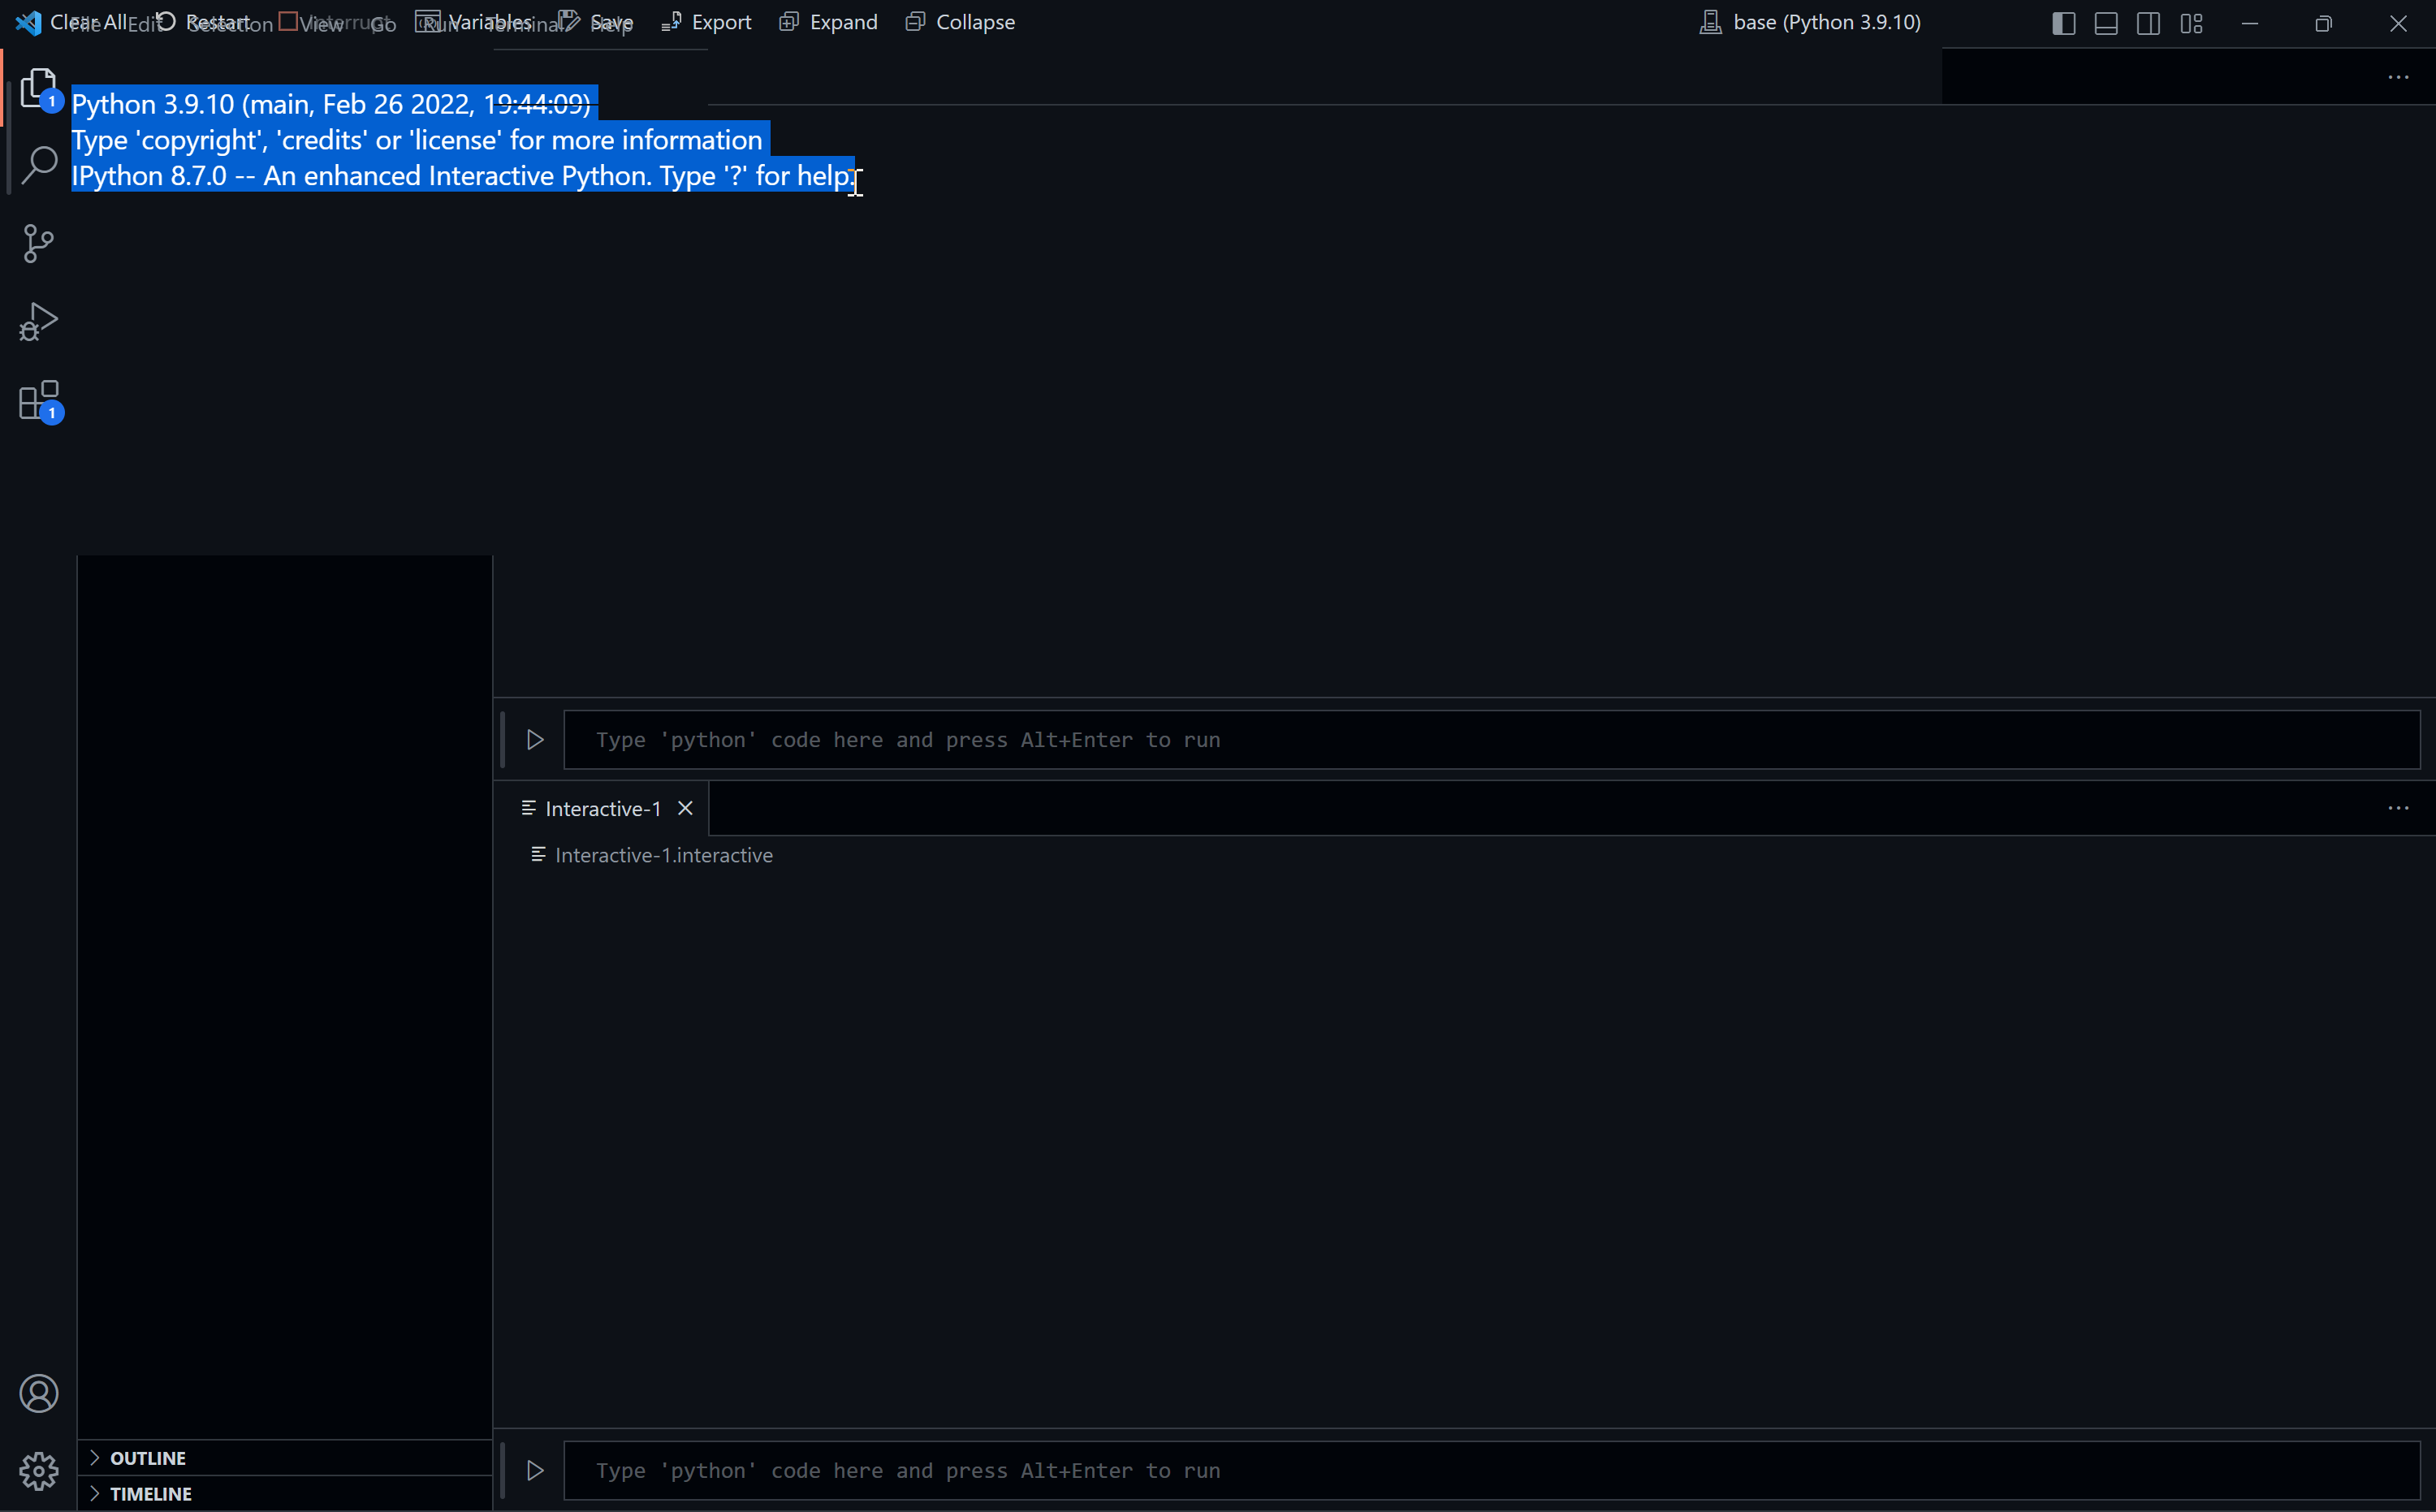Open the Run and Debug view

click(x=38, y=321)
